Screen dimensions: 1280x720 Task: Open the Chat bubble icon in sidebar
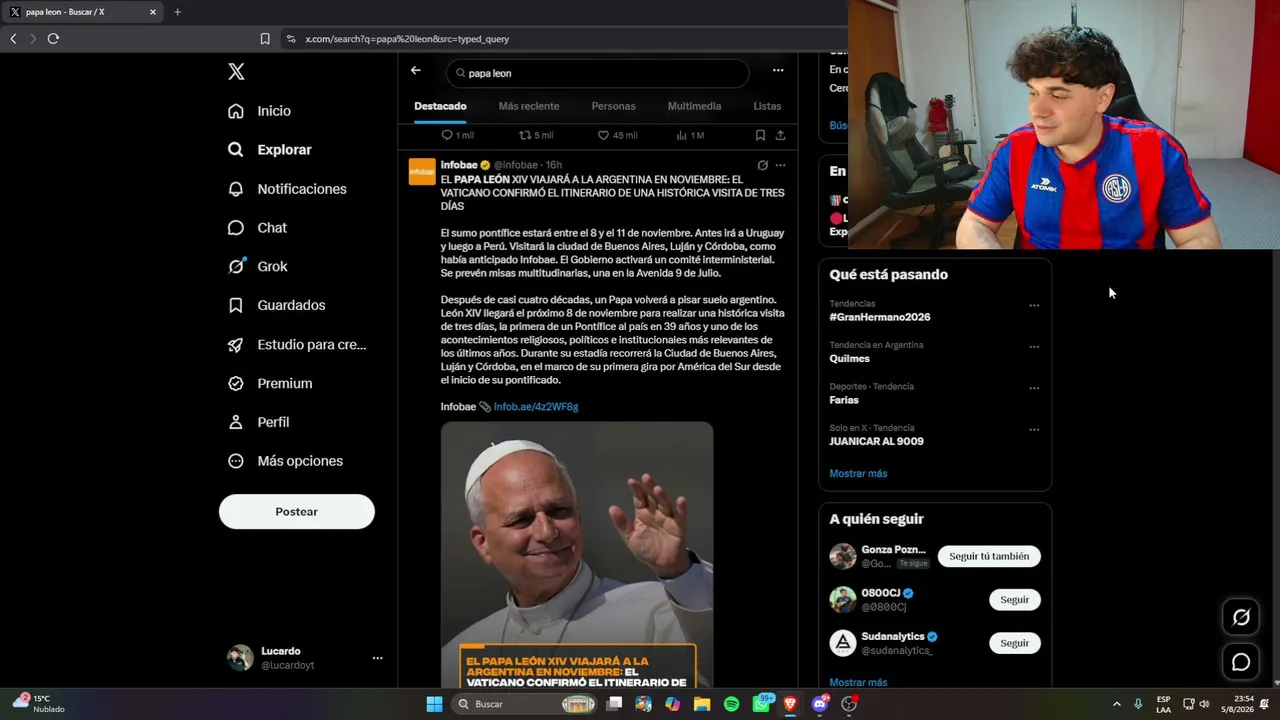[236, 228]
